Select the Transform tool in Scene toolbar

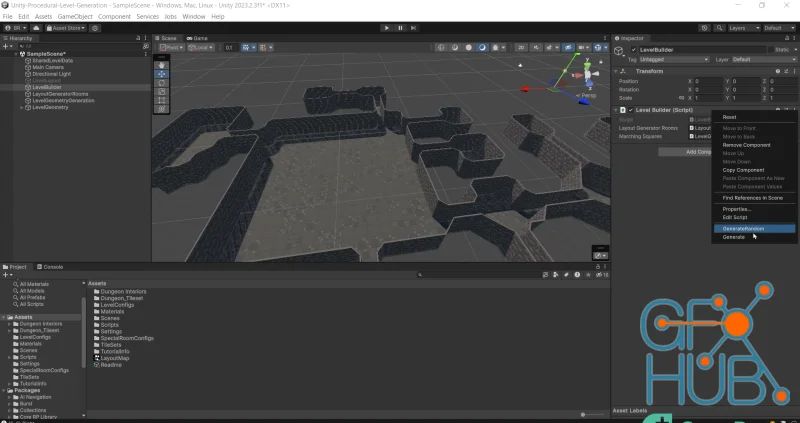click(x=162, y=109)
